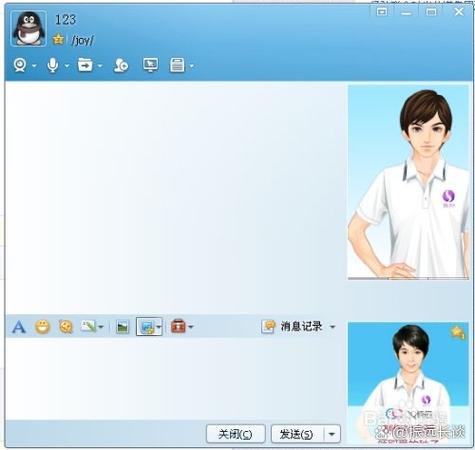This screenshot has width=475, height=450.
Task: Open 消息记录 message history
Action: click(292, 326)
